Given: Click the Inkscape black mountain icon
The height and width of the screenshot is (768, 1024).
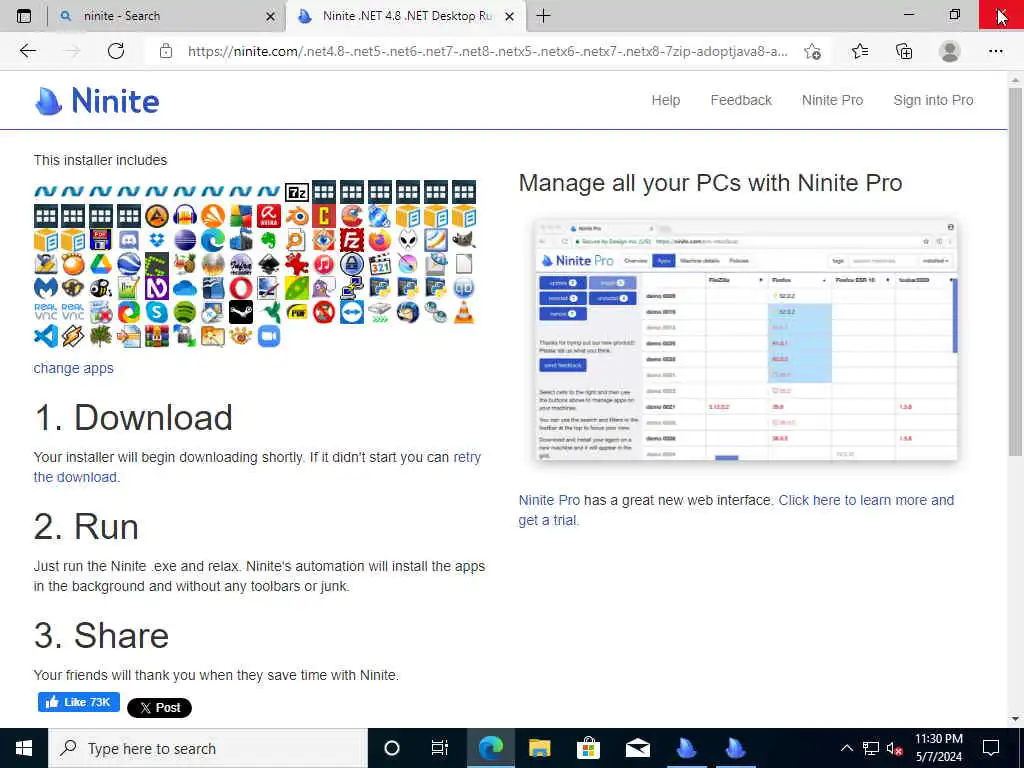Looking at the screenshot, I should 268,264.
